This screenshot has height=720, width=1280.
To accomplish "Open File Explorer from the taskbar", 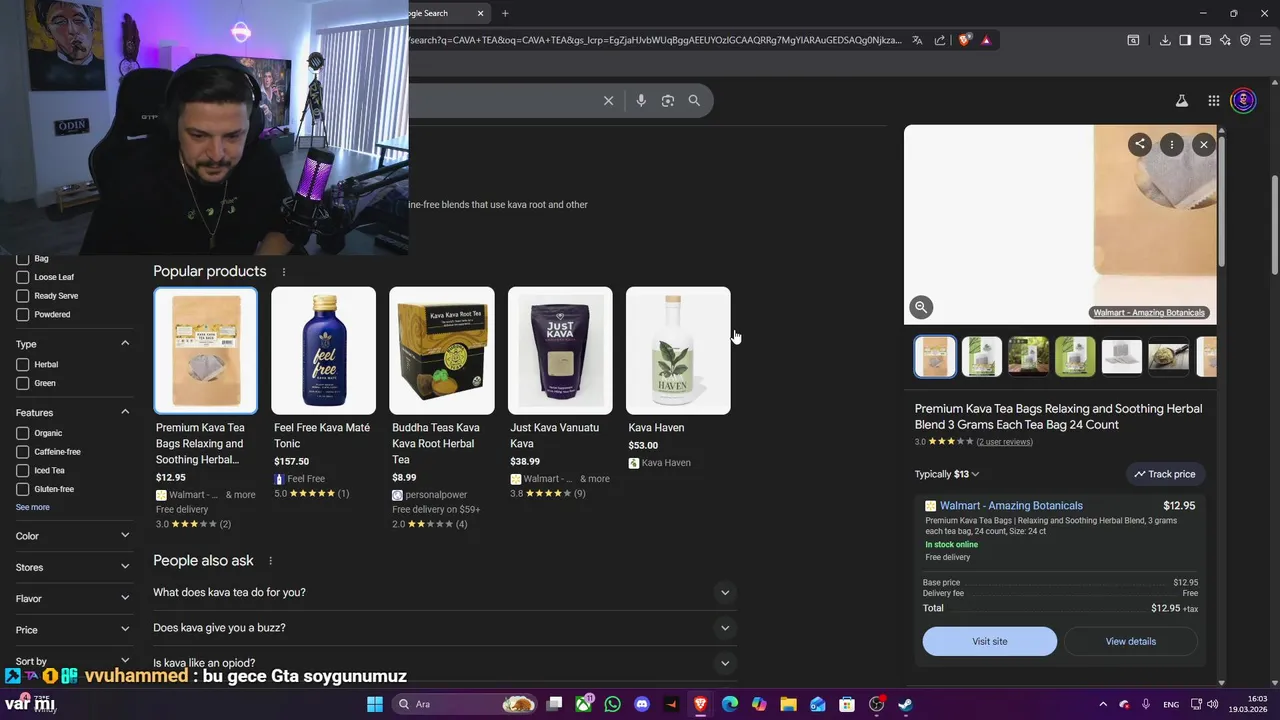I will [788, 704].
